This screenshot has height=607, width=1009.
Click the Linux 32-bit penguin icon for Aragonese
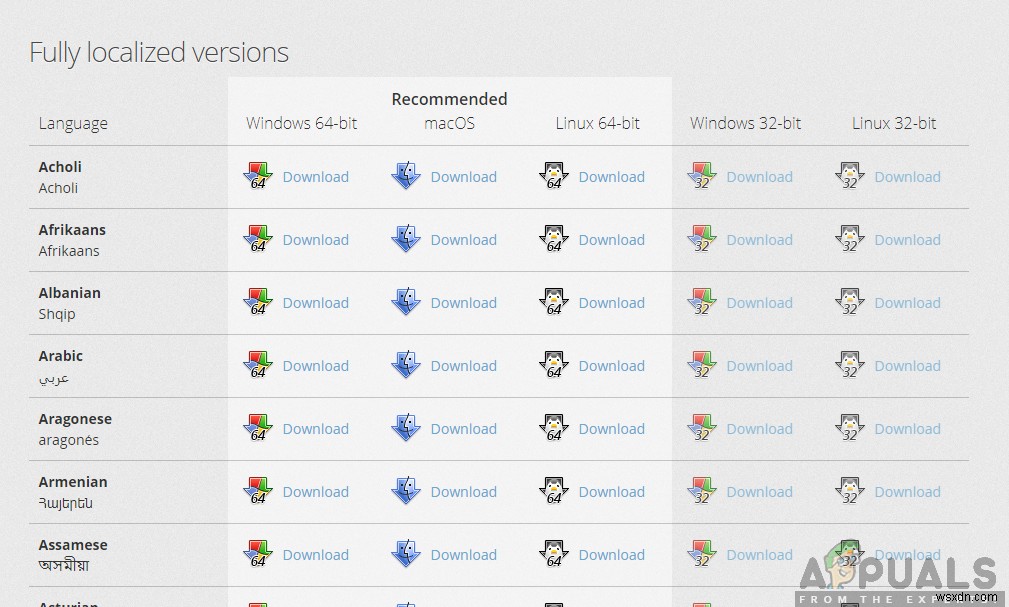click(x=850, y=428)
